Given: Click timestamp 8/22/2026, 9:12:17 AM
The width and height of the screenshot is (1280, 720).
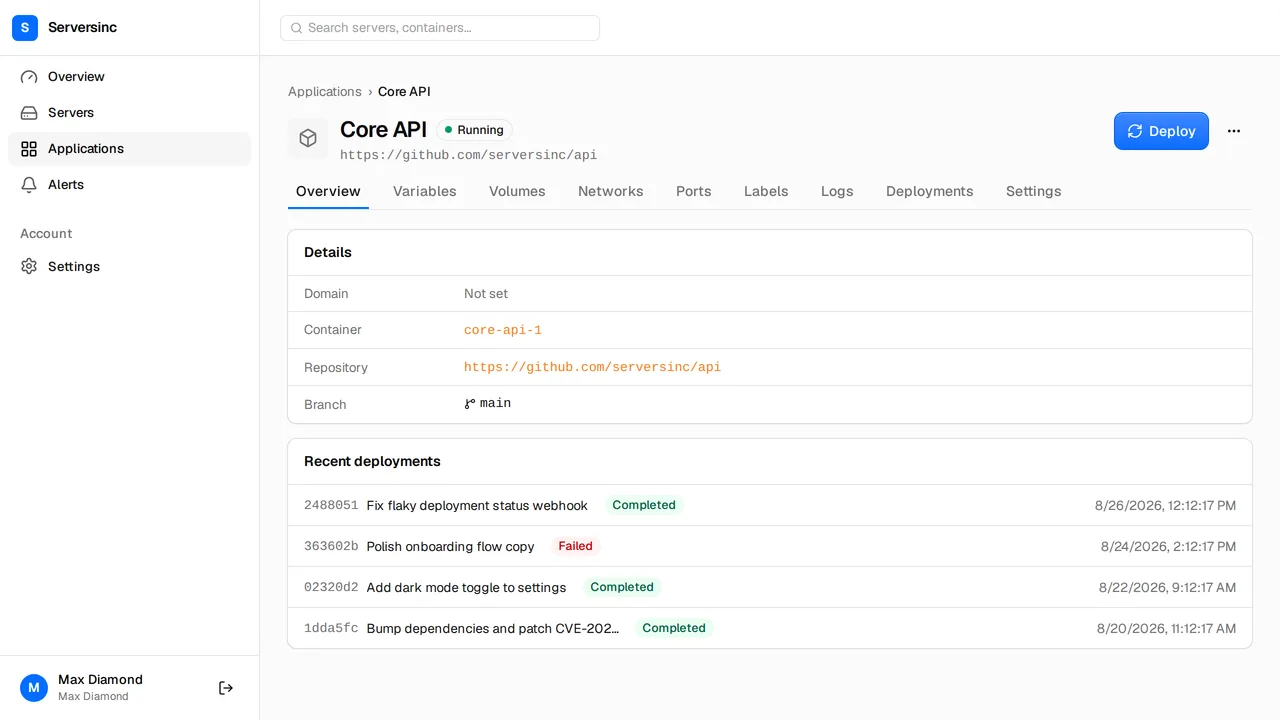Looking at the screenshot, I should tap(1167, 588).
